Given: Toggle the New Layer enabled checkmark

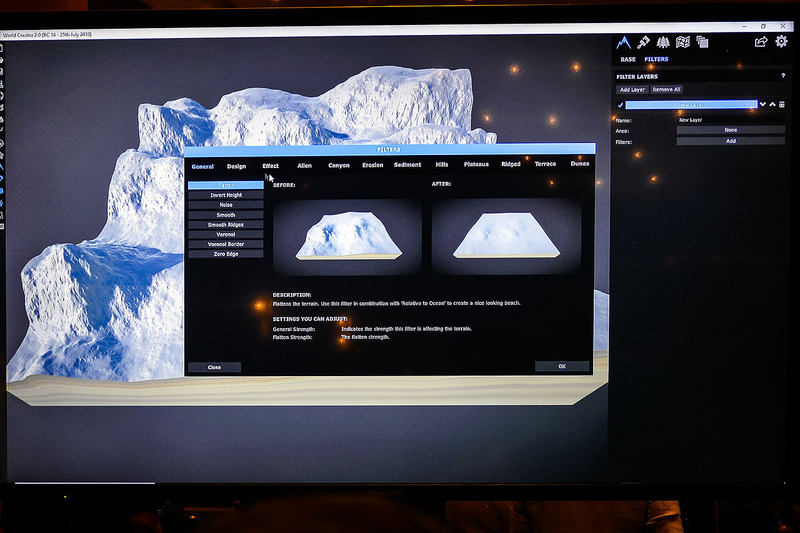Looking at the screenshot, I should click(620, 105).
